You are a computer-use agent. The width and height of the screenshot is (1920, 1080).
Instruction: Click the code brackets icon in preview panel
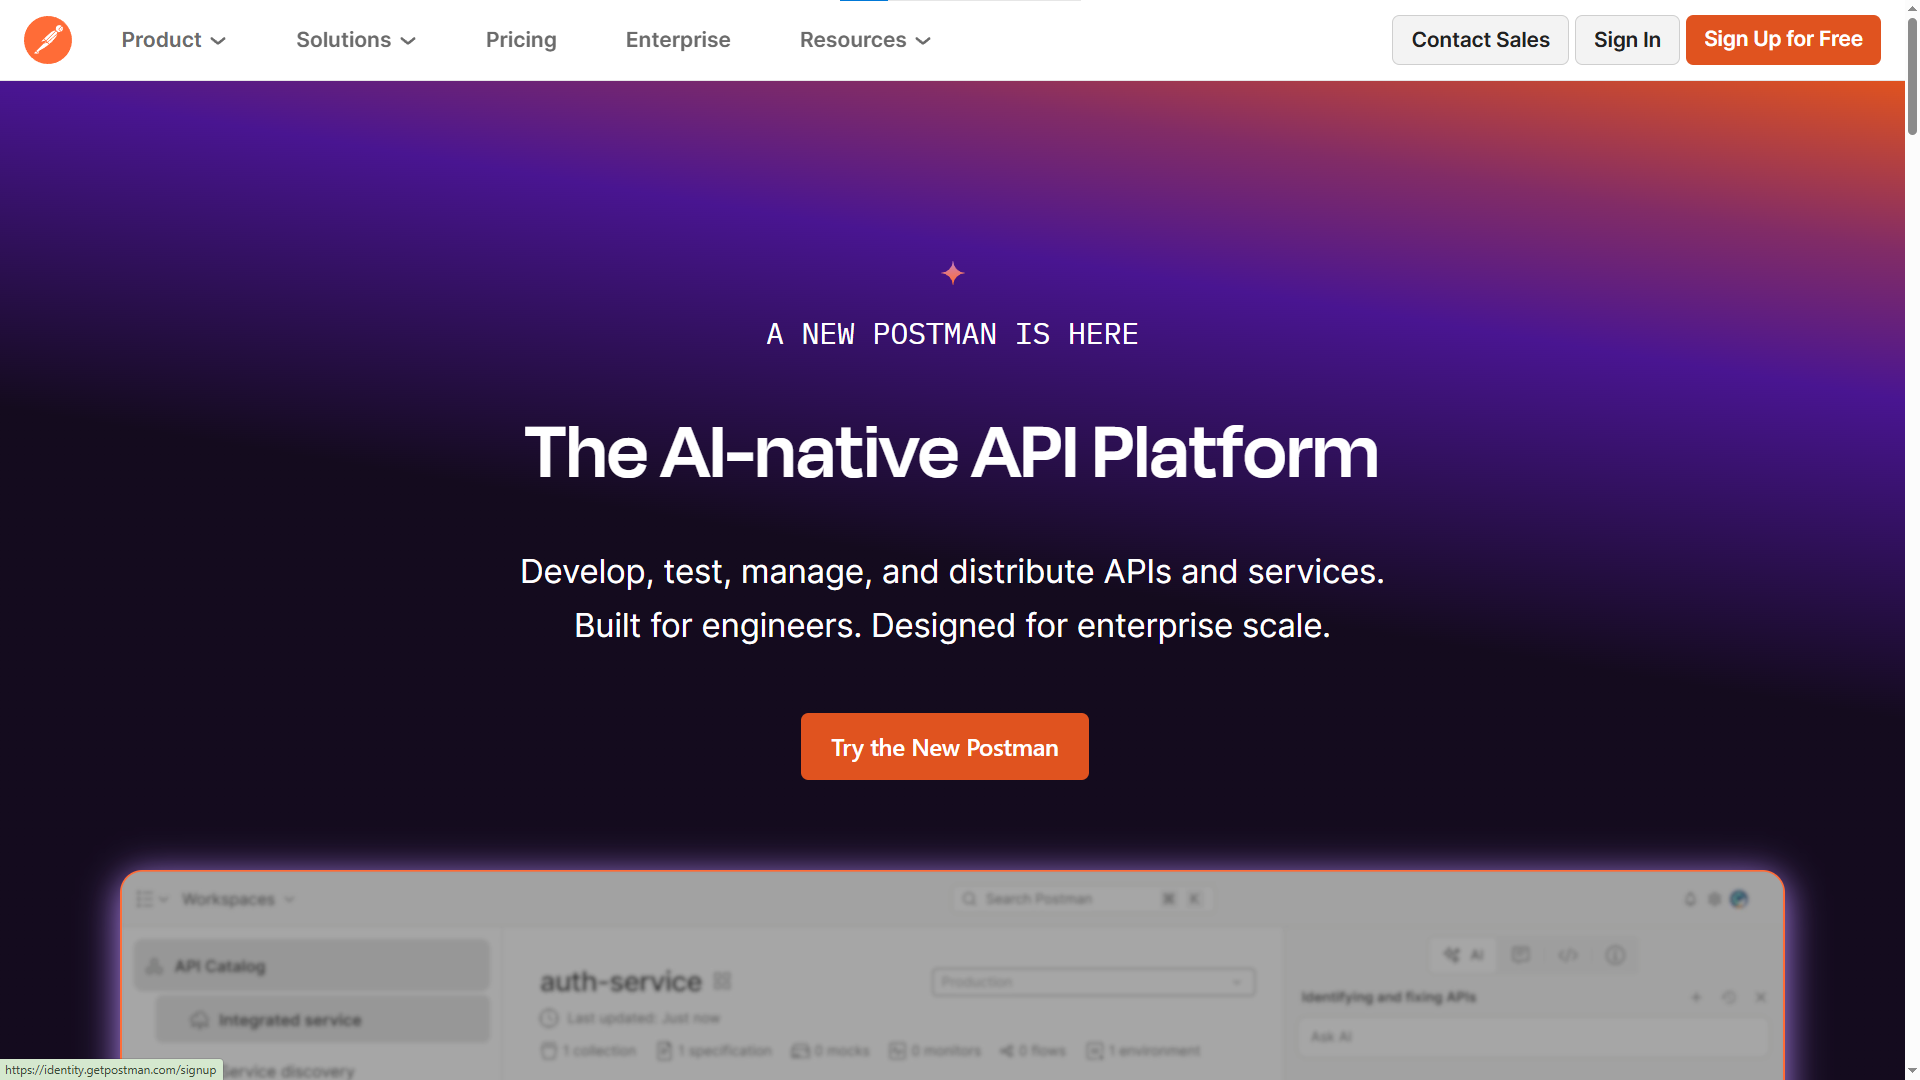point(1568,955)
